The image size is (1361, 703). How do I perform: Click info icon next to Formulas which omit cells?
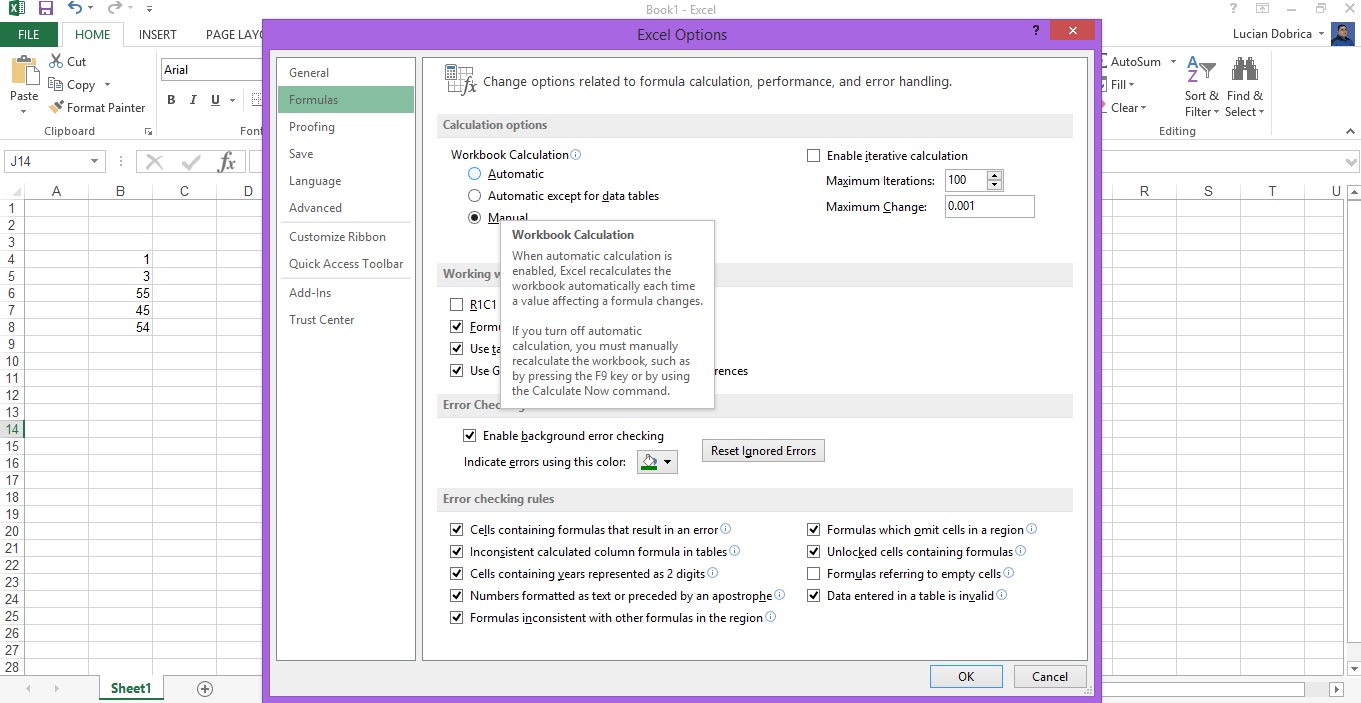point(1031,529)
